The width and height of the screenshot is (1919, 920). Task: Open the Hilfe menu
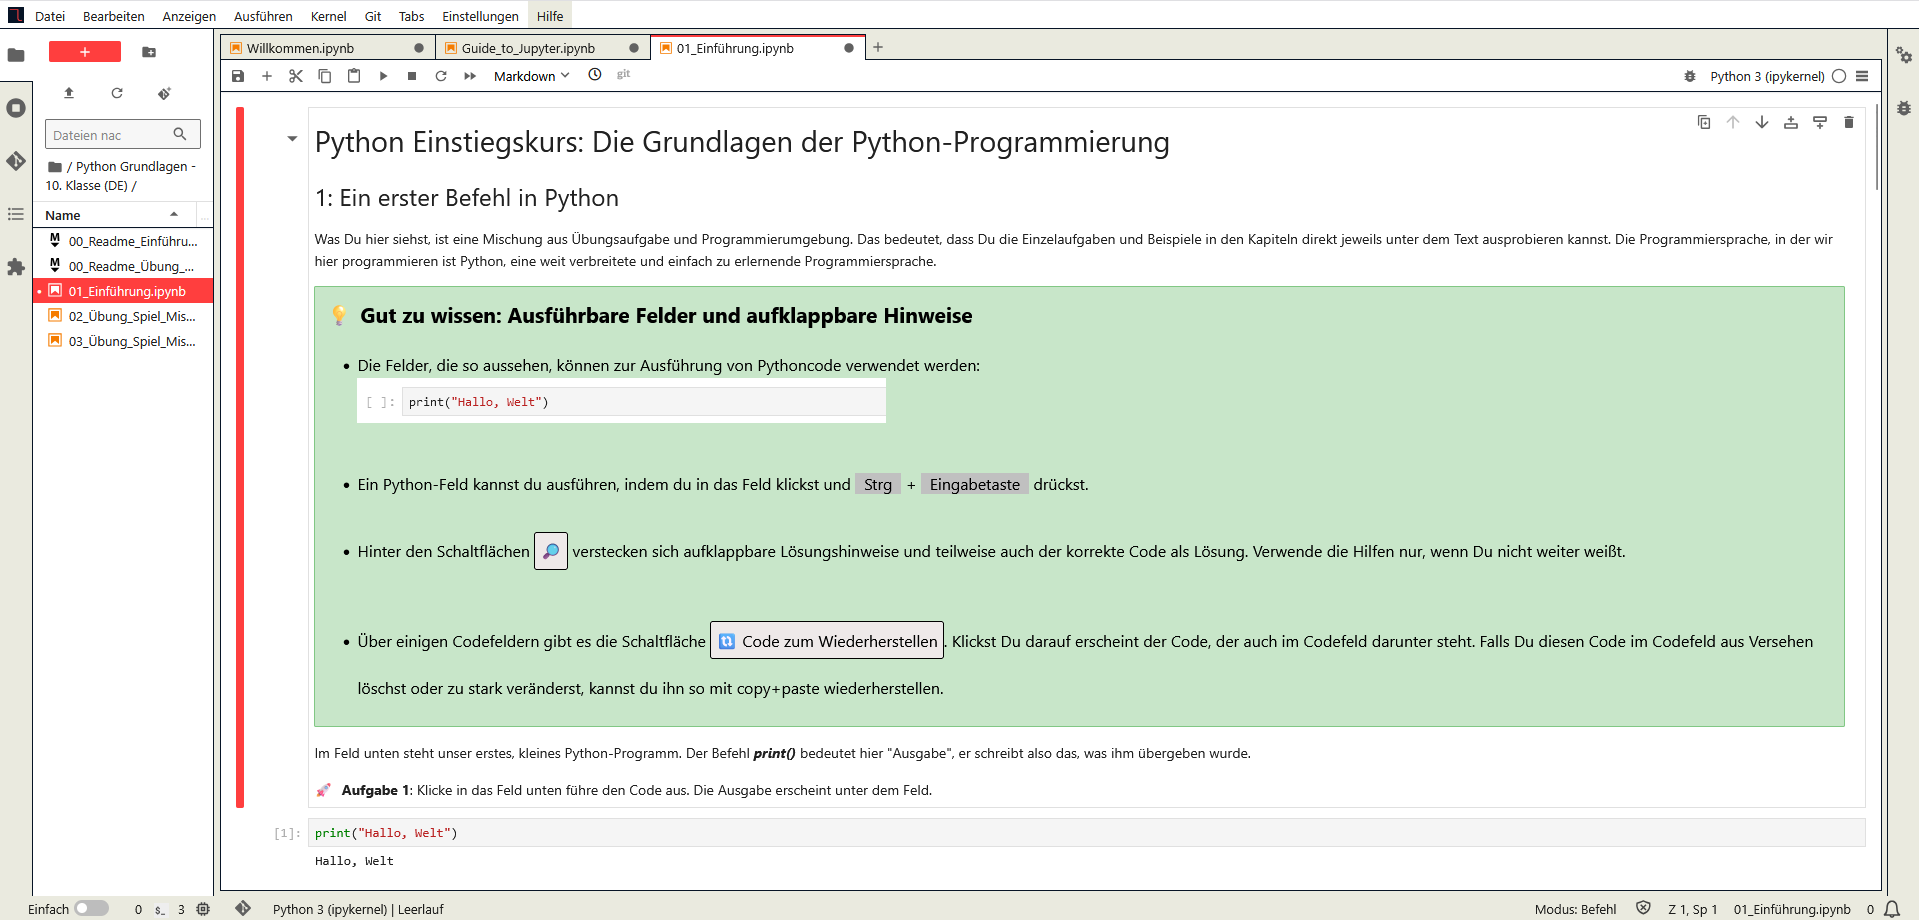click(x=550, y=16)
